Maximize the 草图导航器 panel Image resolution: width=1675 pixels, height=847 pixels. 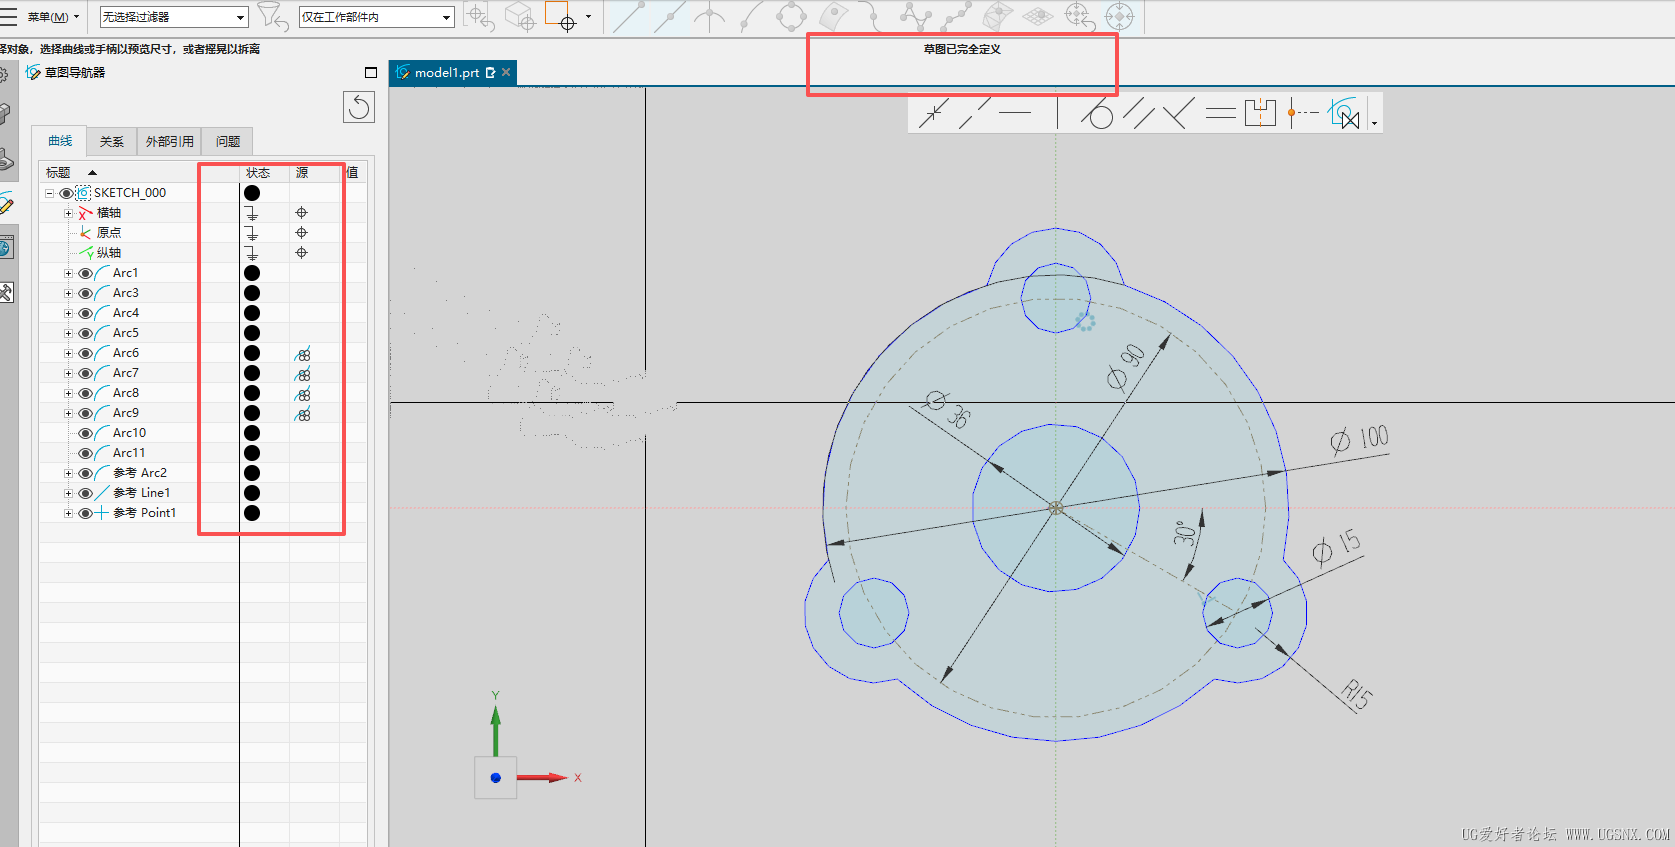click(x=371, y=72)
